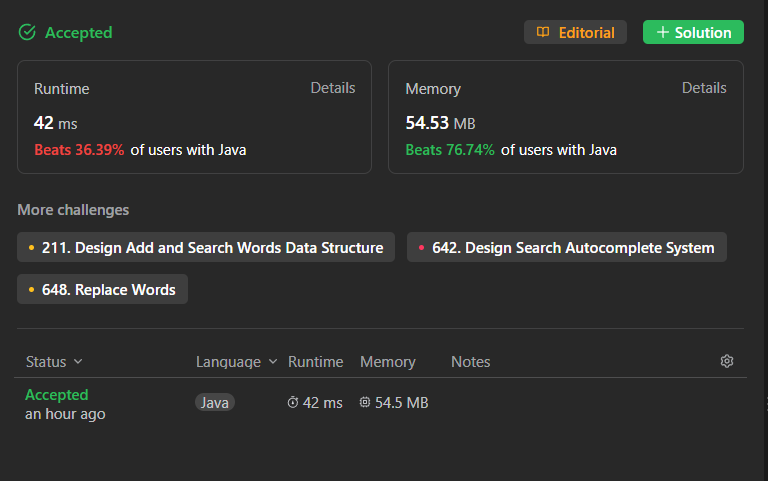Open 648. Replace Words challenge
Viewport: 768px width, 481px height.
point(108,290)
